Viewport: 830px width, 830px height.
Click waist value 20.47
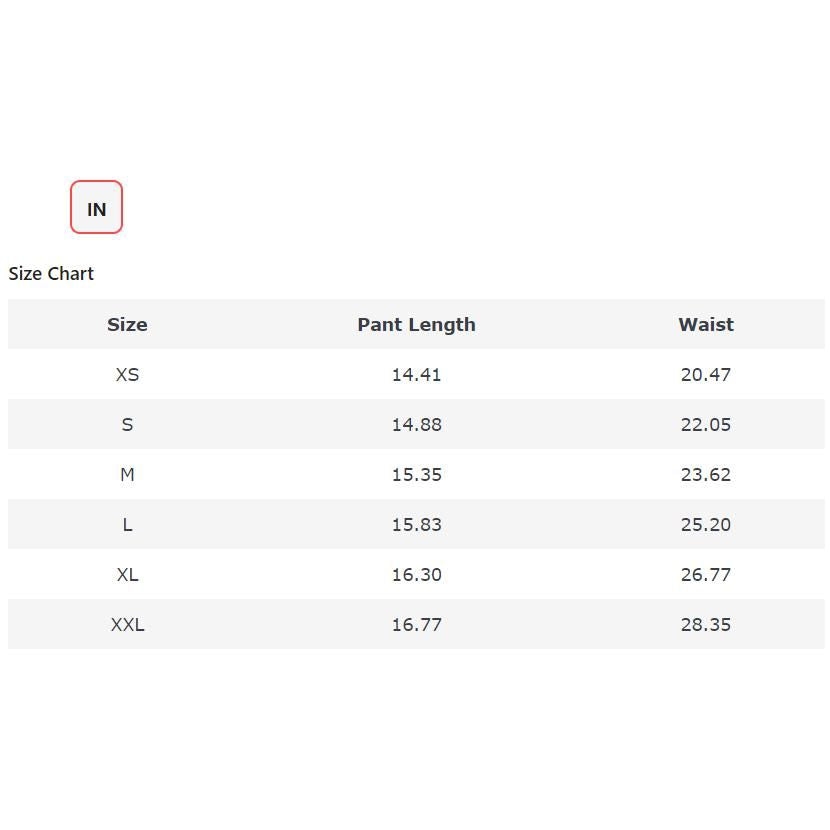pos(705,375)
